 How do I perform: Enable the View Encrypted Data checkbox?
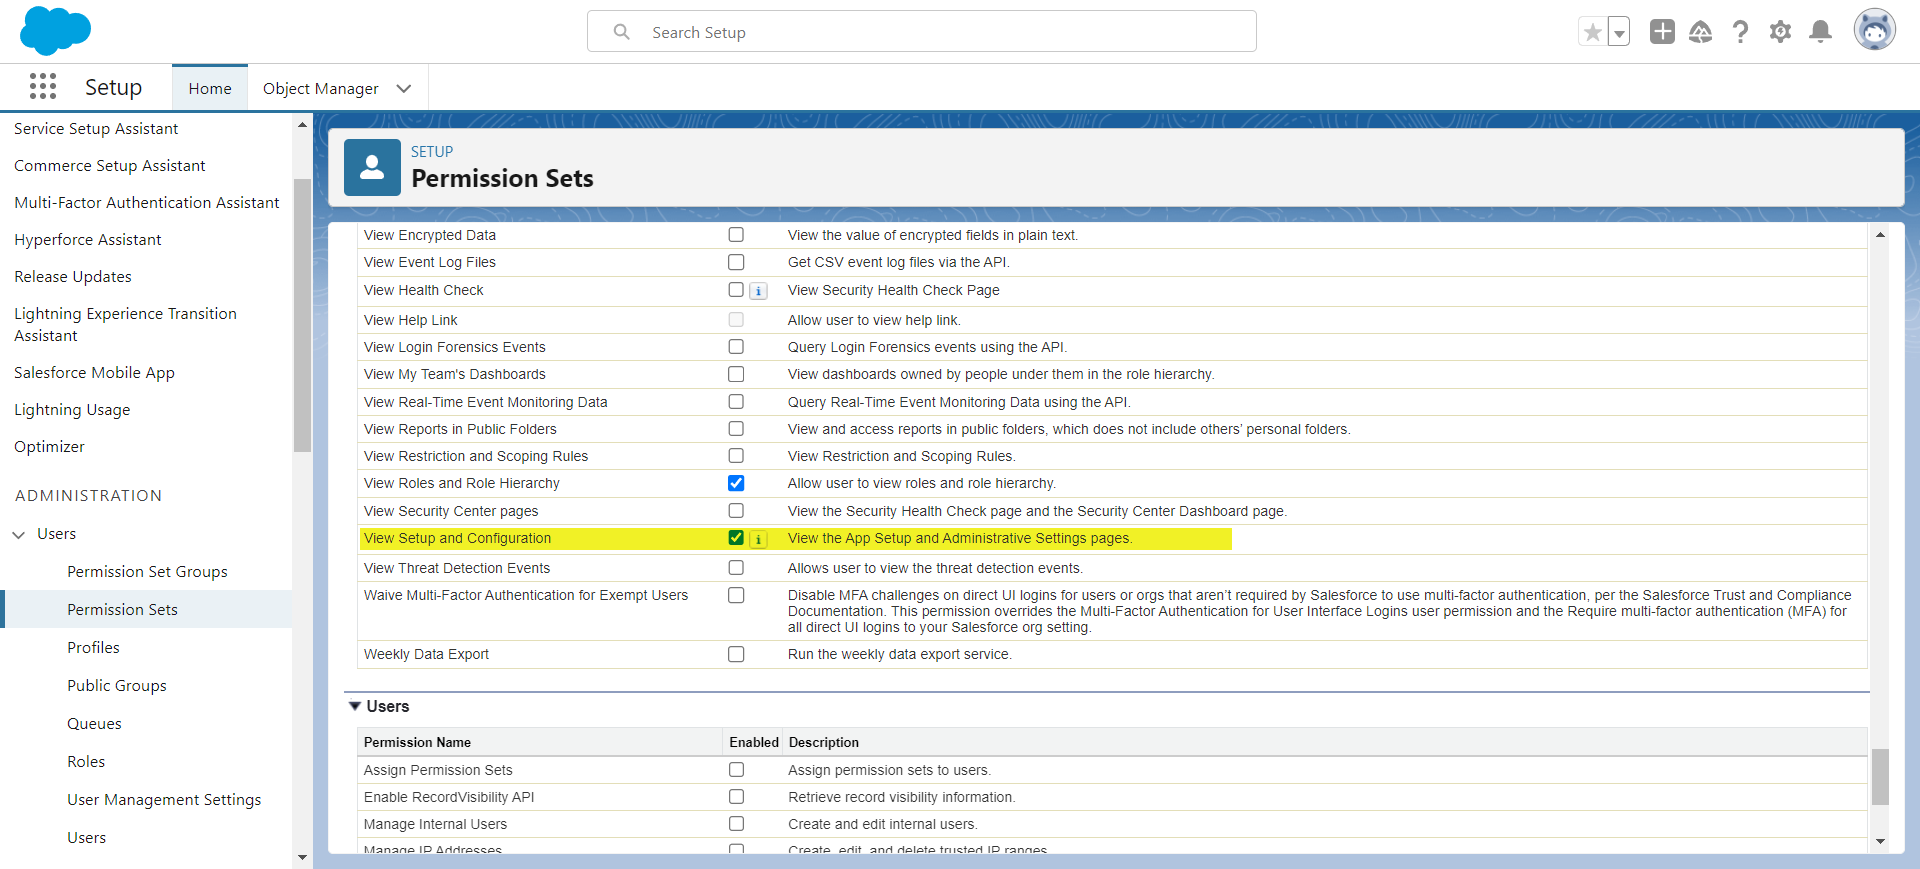tap(736, 235)
